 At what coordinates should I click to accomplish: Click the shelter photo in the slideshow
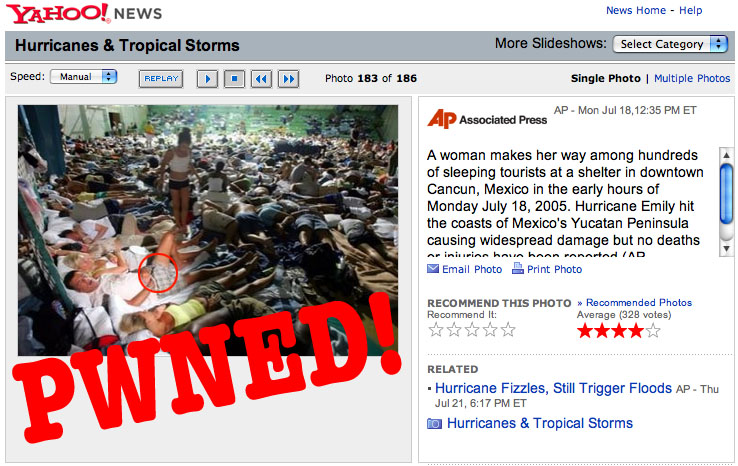[x=208, y=230]
